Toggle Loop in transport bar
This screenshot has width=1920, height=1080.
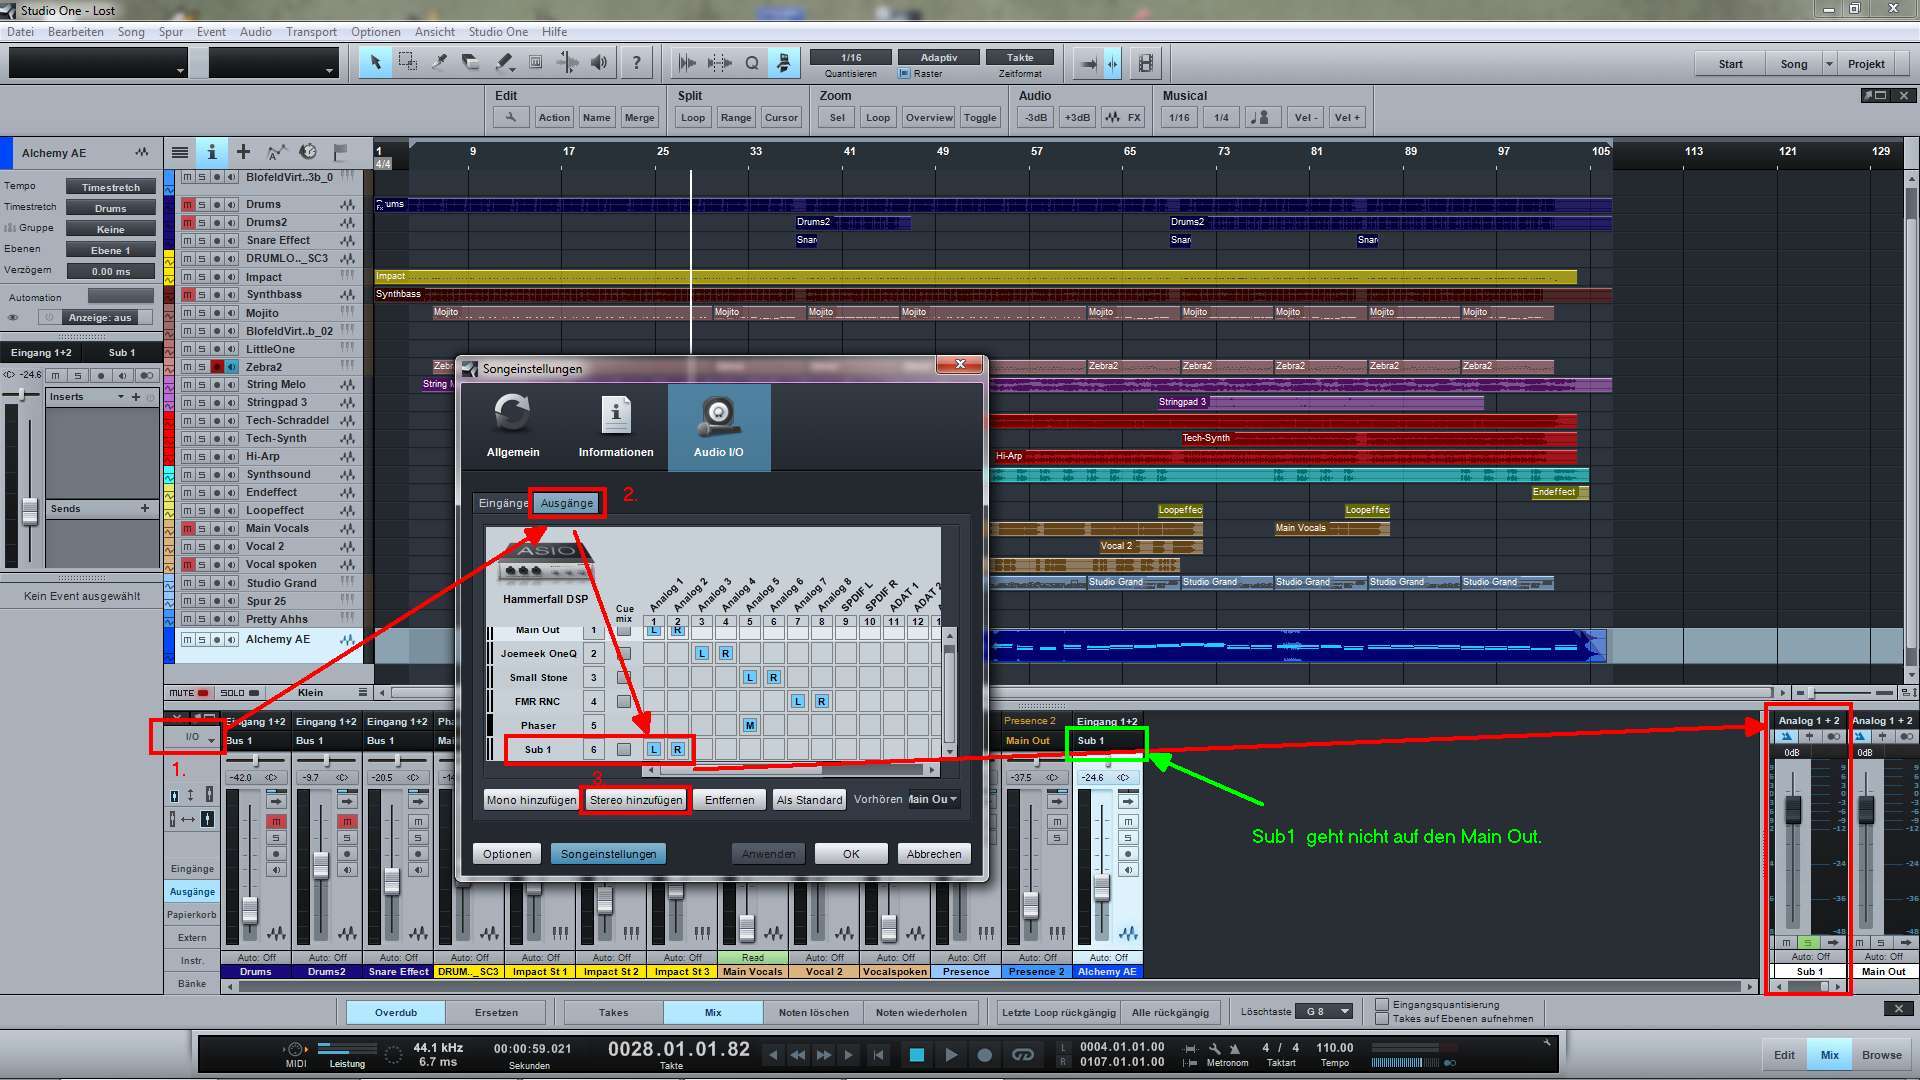(x=1022, y=1054)
